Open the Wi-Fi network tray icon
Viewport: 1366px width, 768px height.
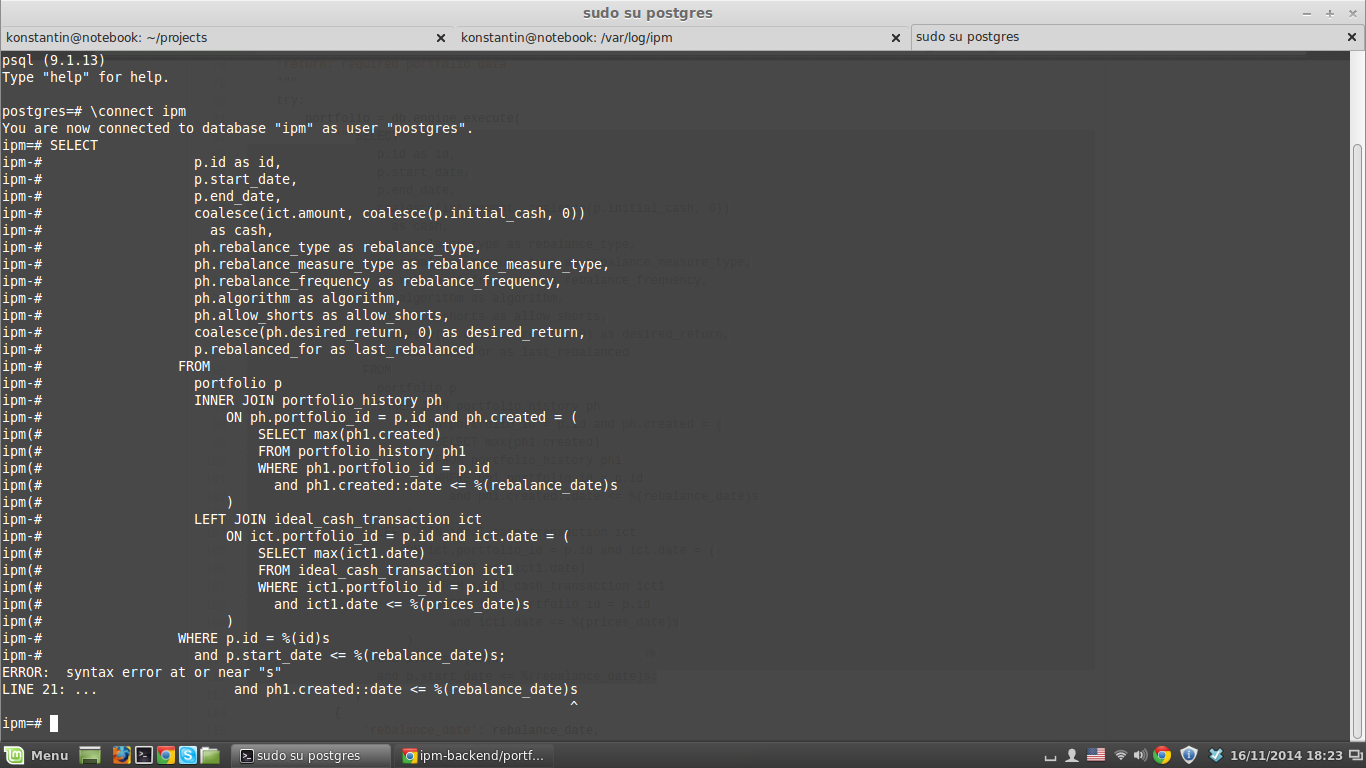pos(1121,755)
